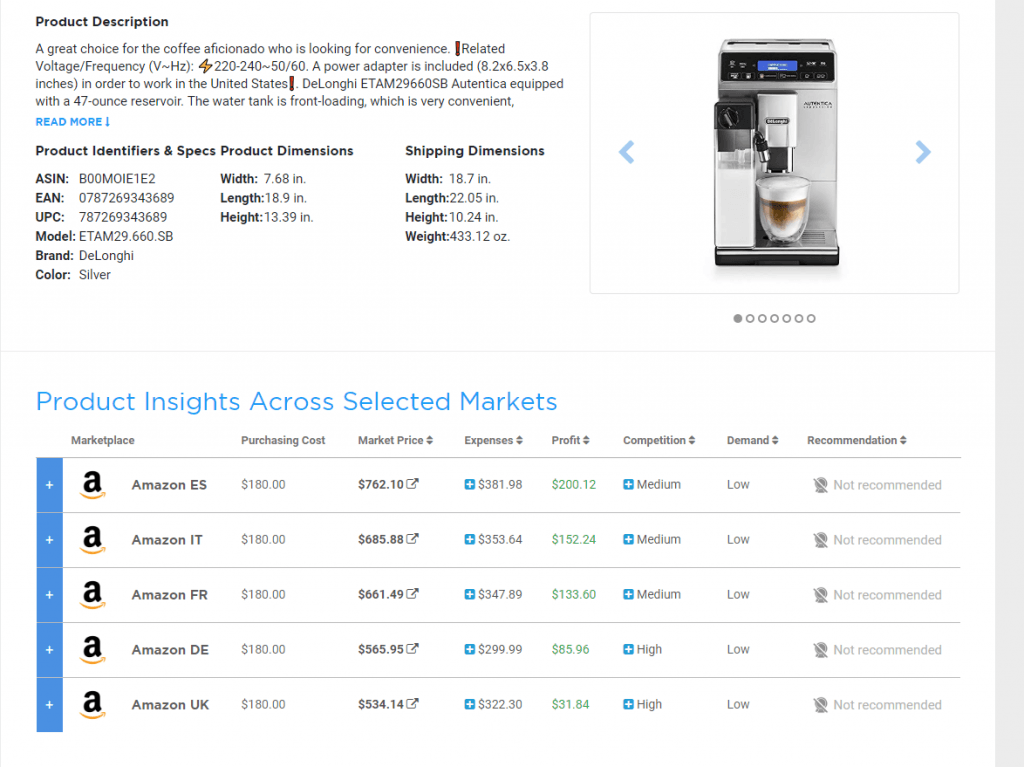Open Amazon ES market price external link
This screenshot has height=767, width=1024.
click(x=412, y=483)
